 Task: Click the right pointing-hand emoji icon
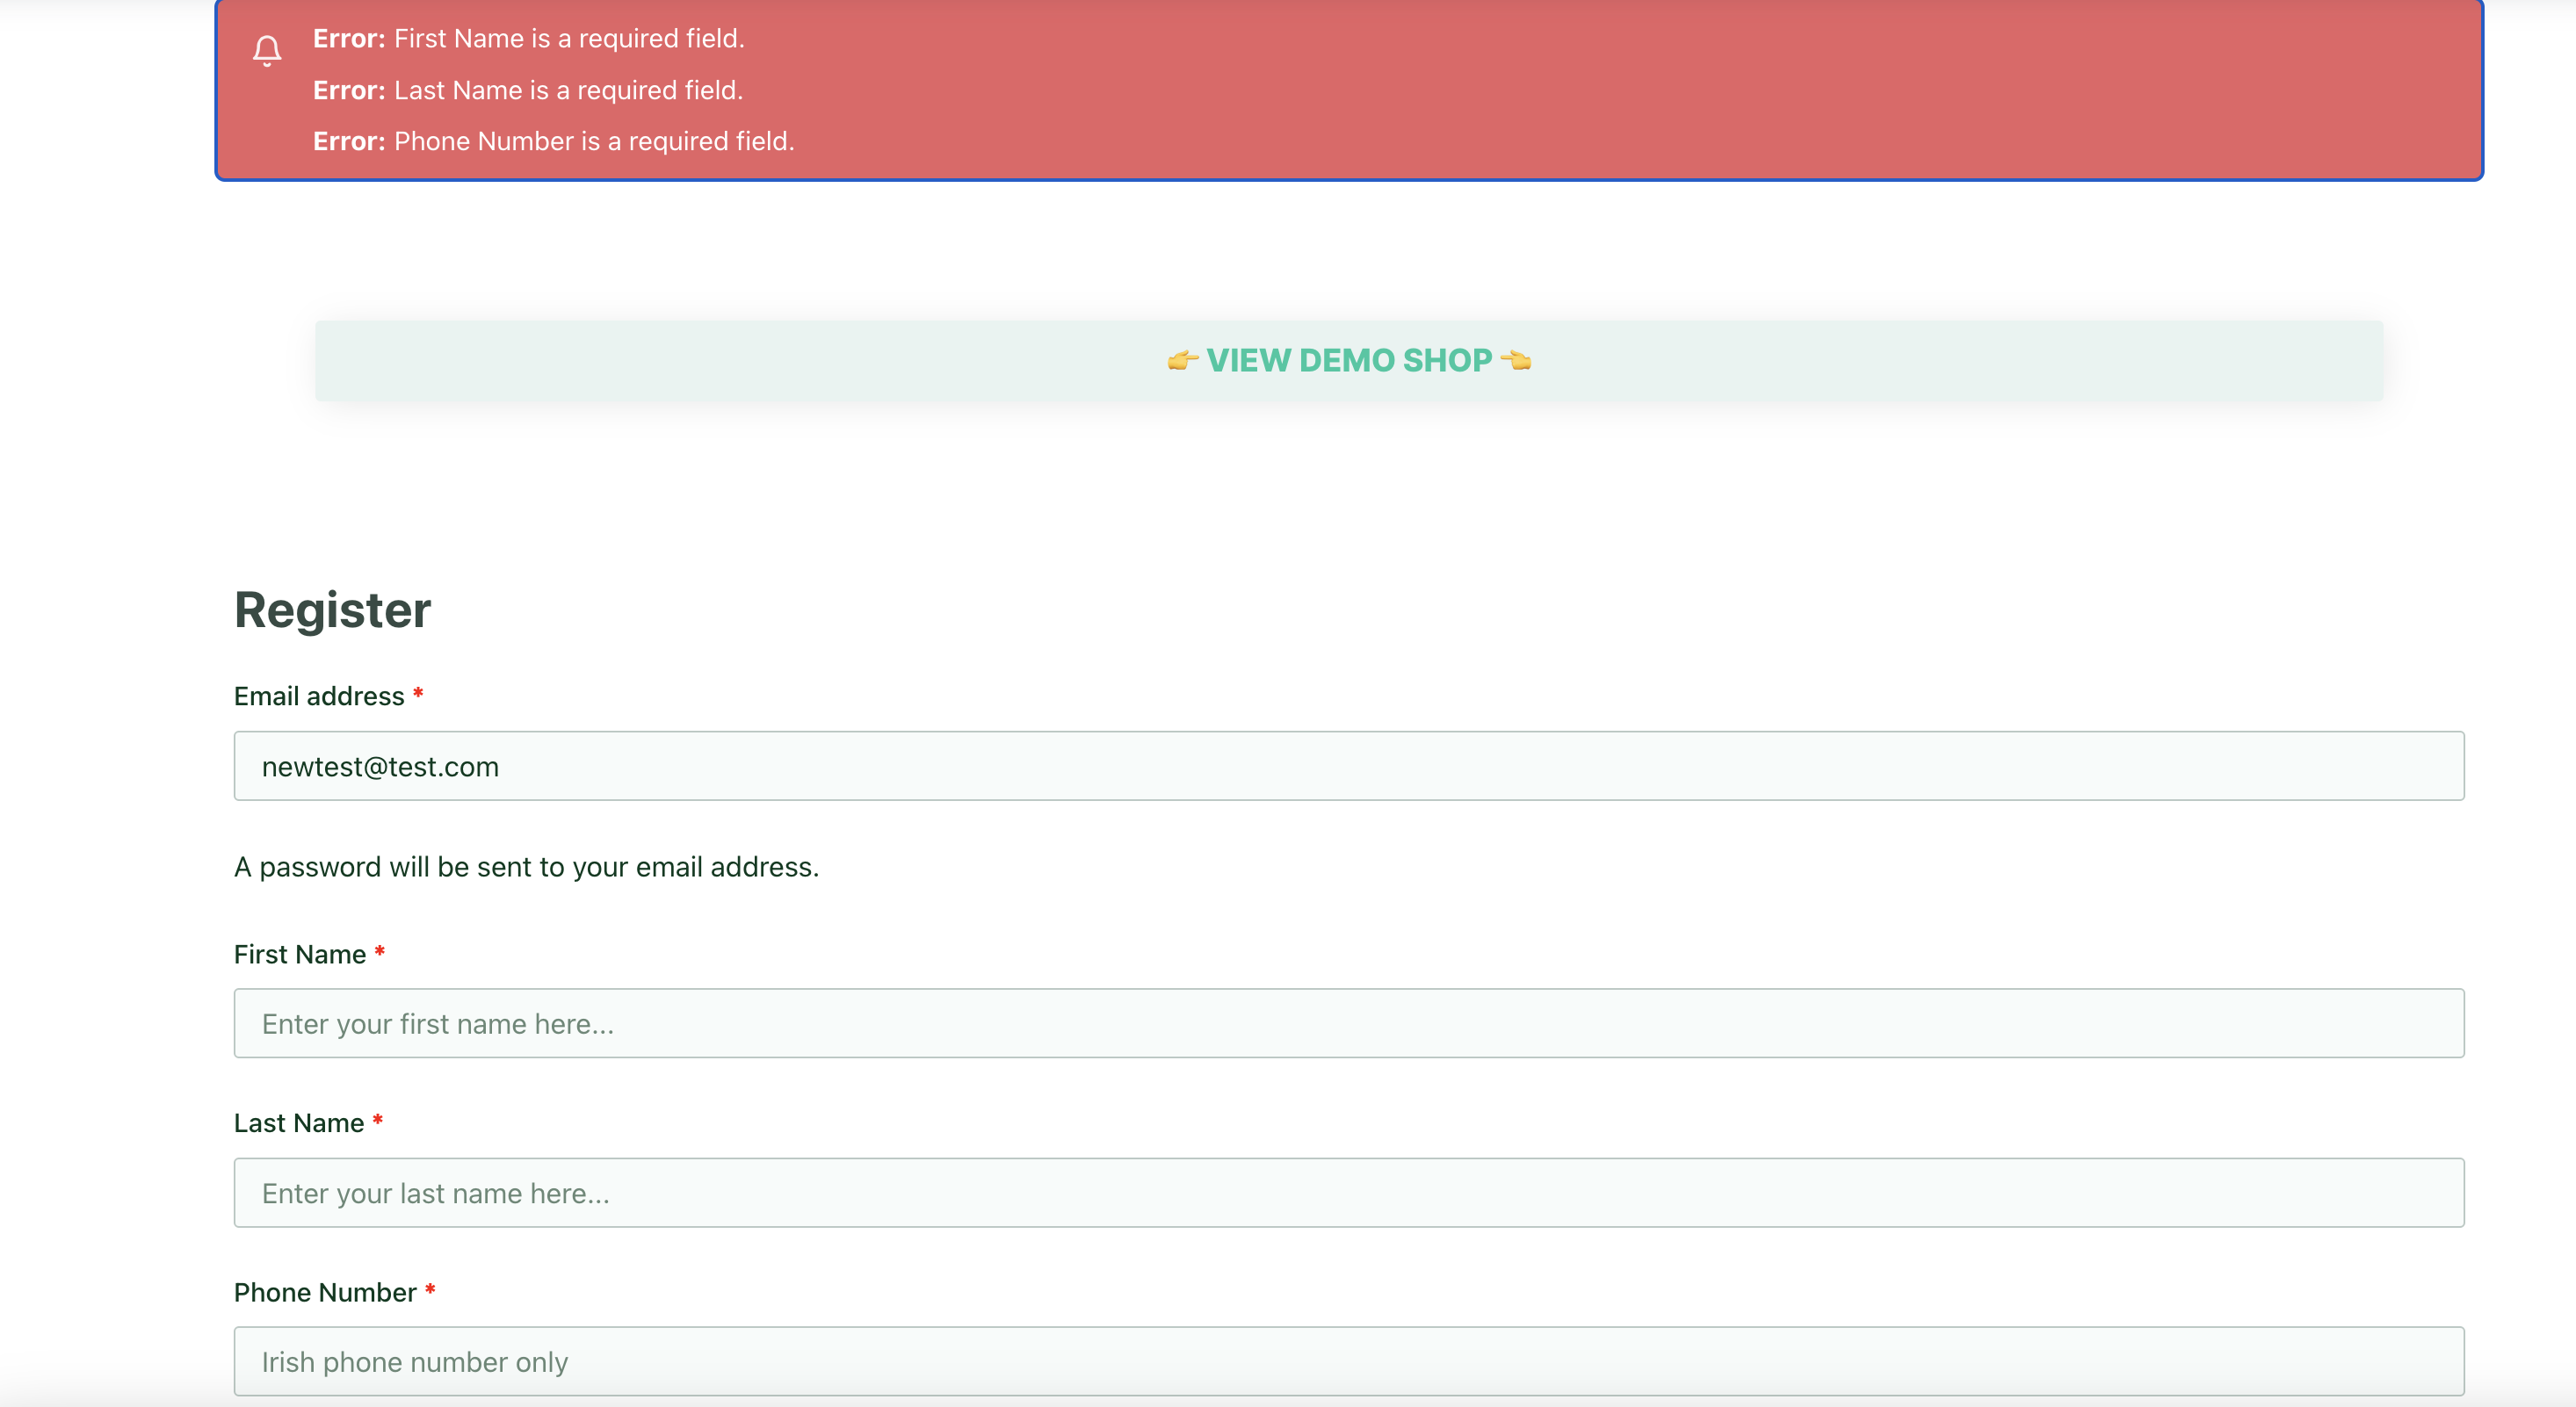pos(1516,360)
